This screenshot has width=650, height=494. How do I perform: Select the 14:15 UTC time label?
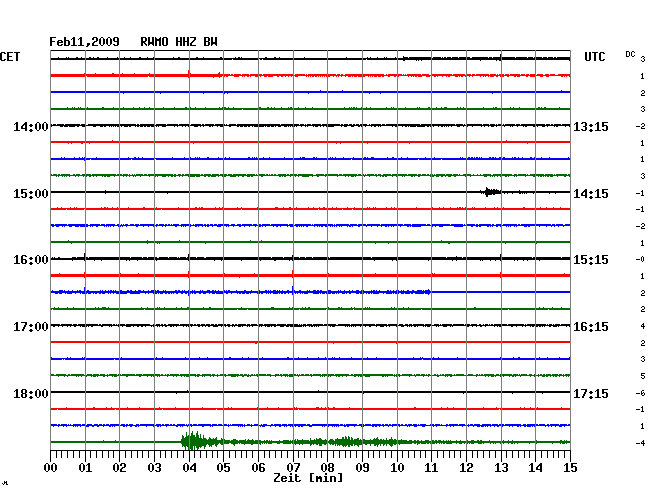coord(591,194)
